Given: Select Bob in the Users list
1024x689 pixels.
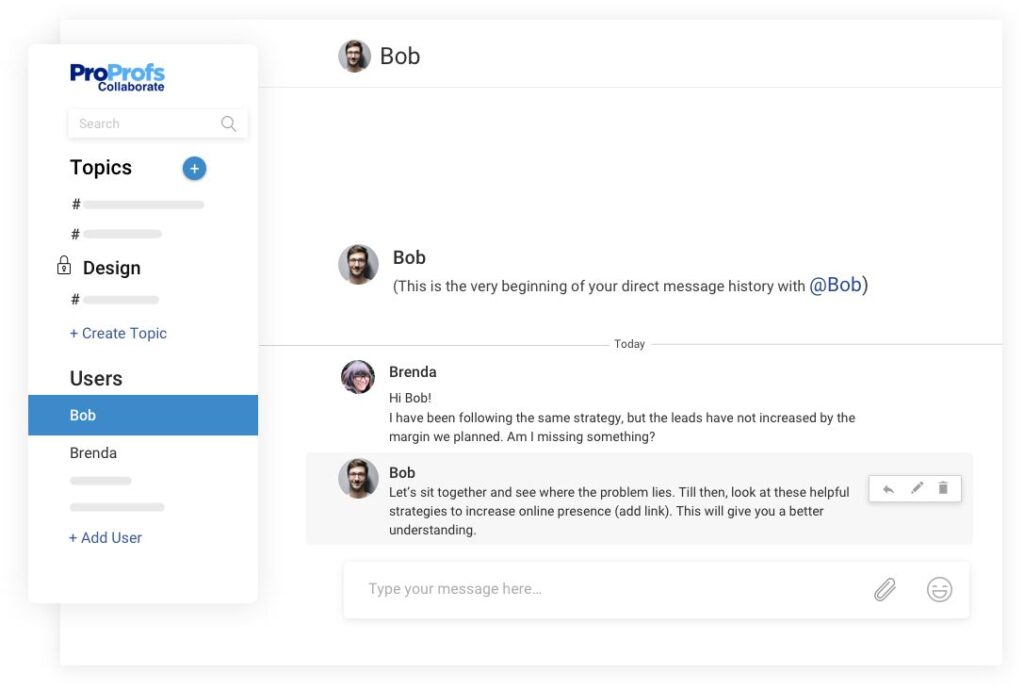Looking at the screenshot, I should pyautogui.click(x=143, y=415).
